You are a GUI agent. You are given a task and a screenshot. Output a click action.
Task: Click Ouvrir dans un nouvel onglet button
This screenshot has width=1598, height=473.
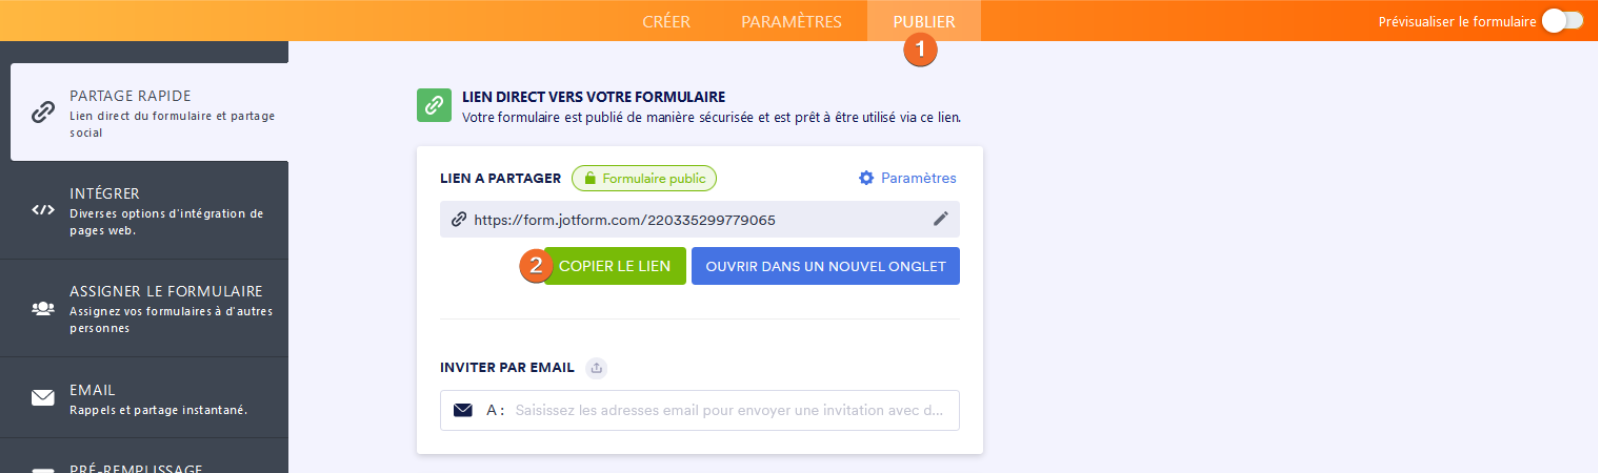[825, 266]
